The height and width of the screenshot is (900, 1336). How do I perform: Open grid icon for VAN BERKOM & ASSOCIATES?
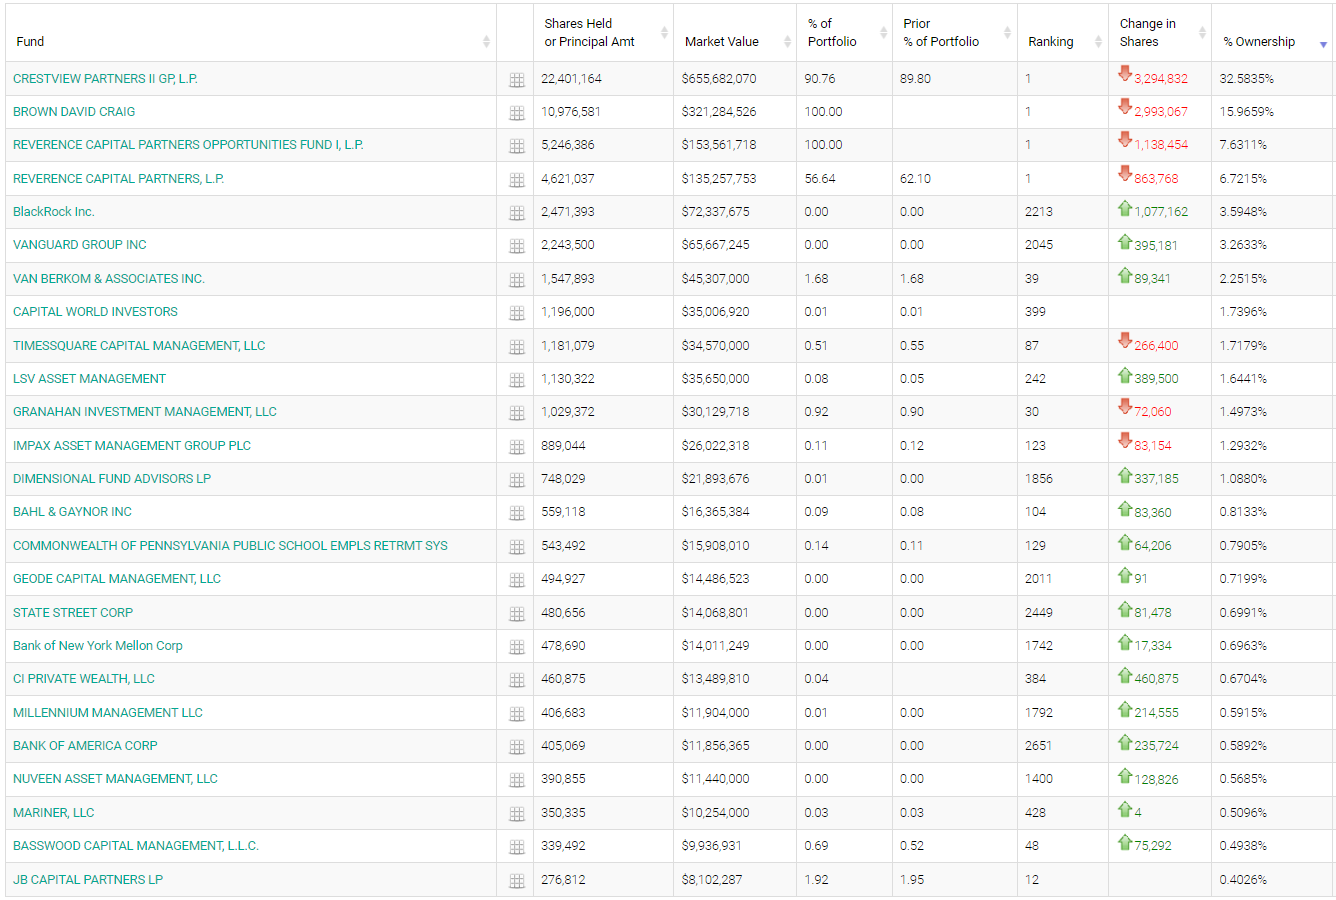[517, 280]
